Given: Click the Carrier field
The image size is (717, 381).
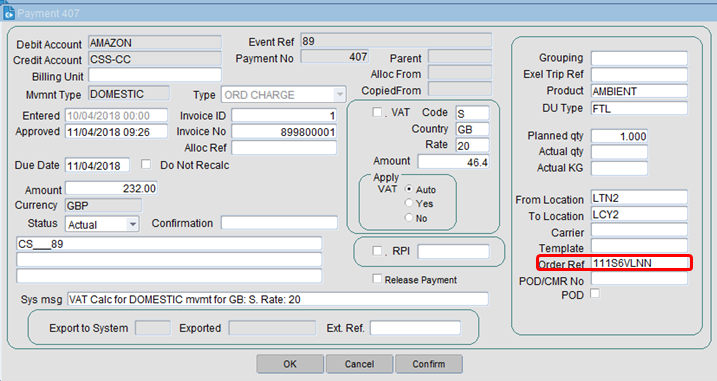Looking at the screenshot, I should click(639, 230).
